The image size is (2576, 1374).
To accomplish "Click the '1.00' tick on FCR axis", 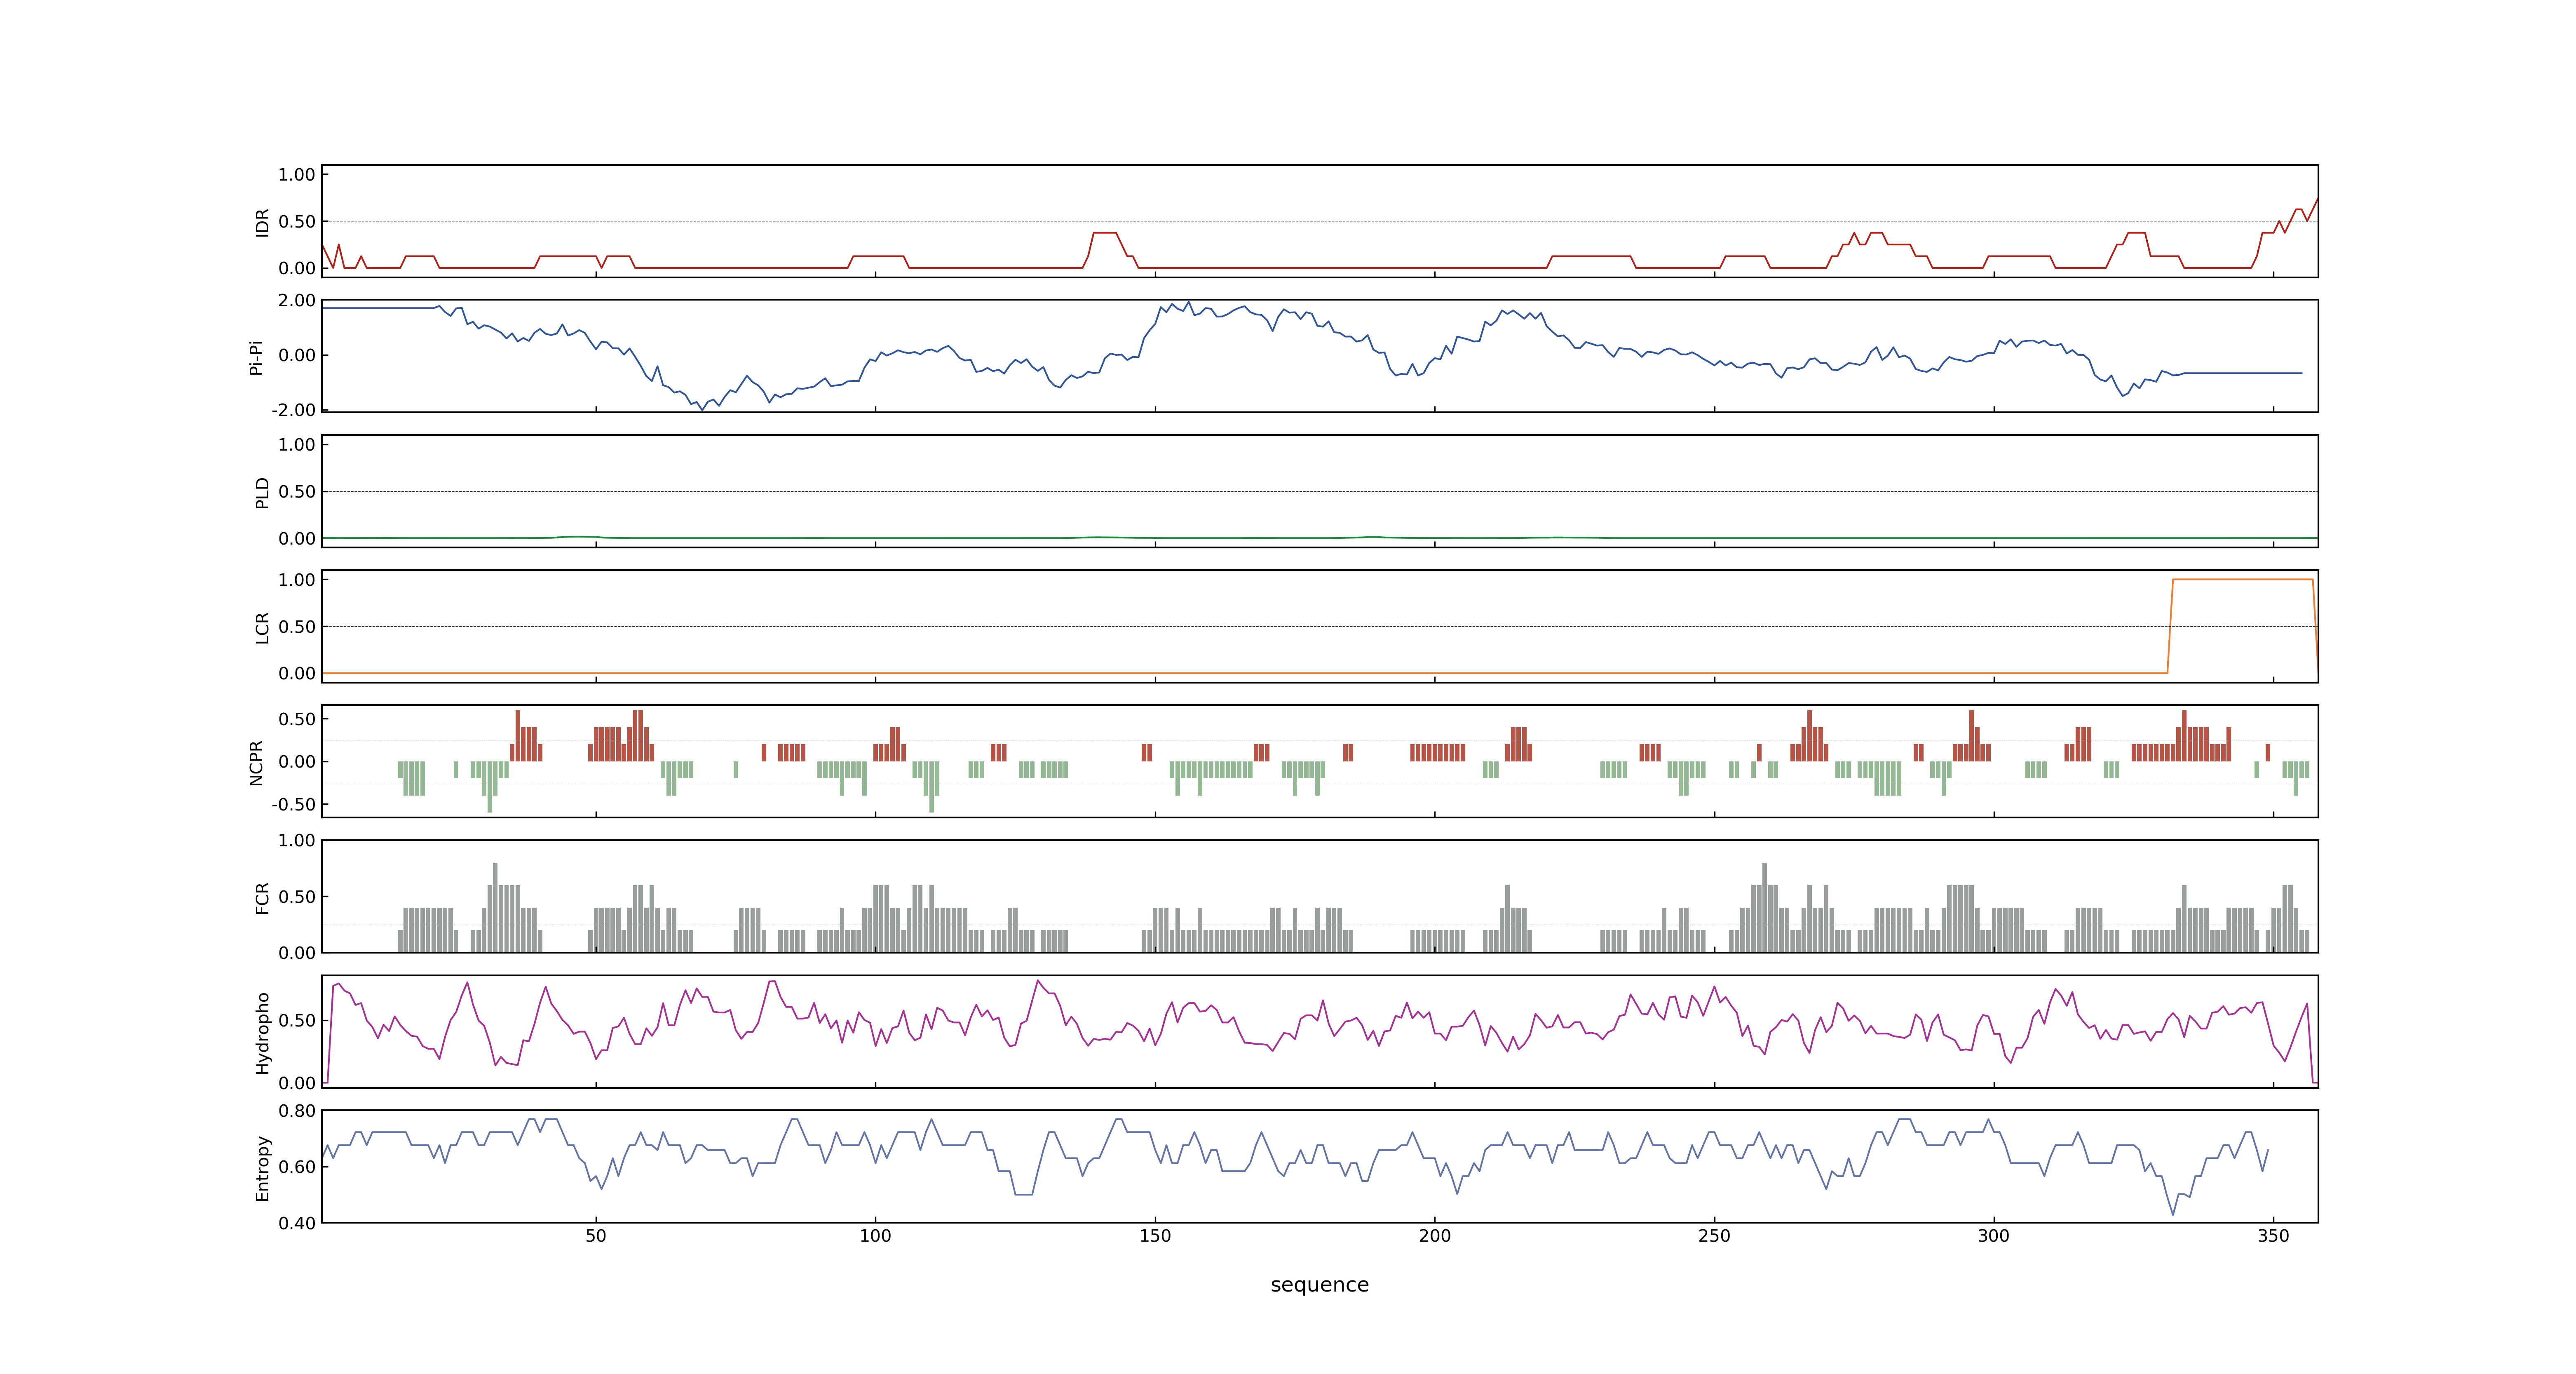I will 297,841.
